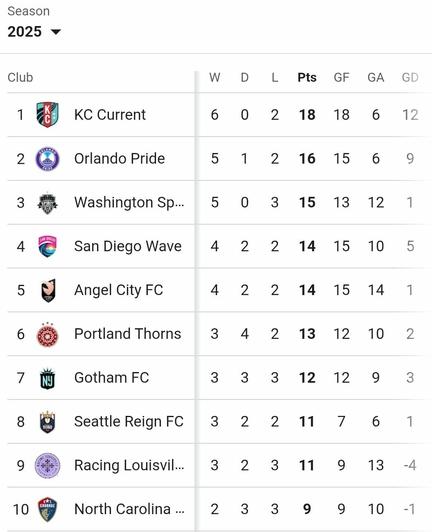Click the KC Current team logo
Image resolution: width=432 pixels, height=532 pixels.
tap(48, 115)
